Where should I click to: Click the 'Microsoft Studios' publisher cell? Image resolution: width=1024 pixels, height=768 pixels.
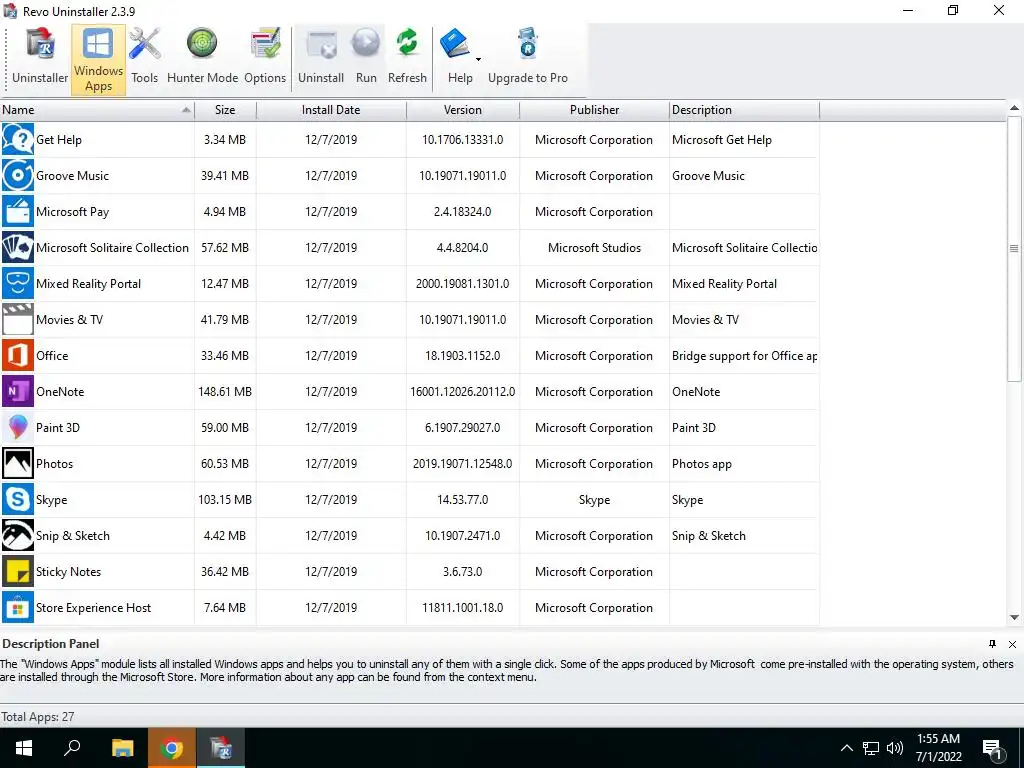pyautogui.click(x=594, y=248)
